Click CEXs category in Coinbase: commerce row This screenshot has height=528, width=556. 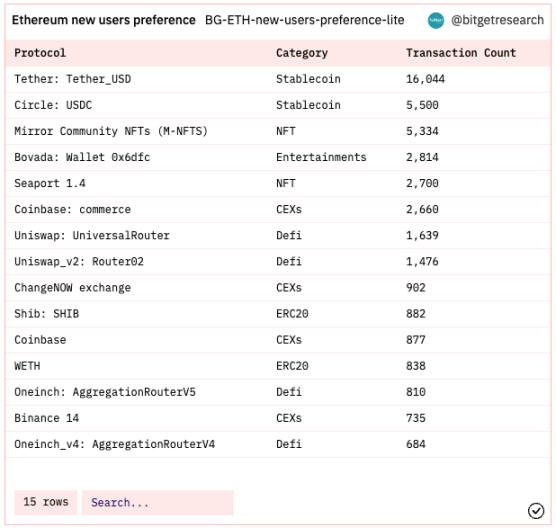[x=289, y=210]
